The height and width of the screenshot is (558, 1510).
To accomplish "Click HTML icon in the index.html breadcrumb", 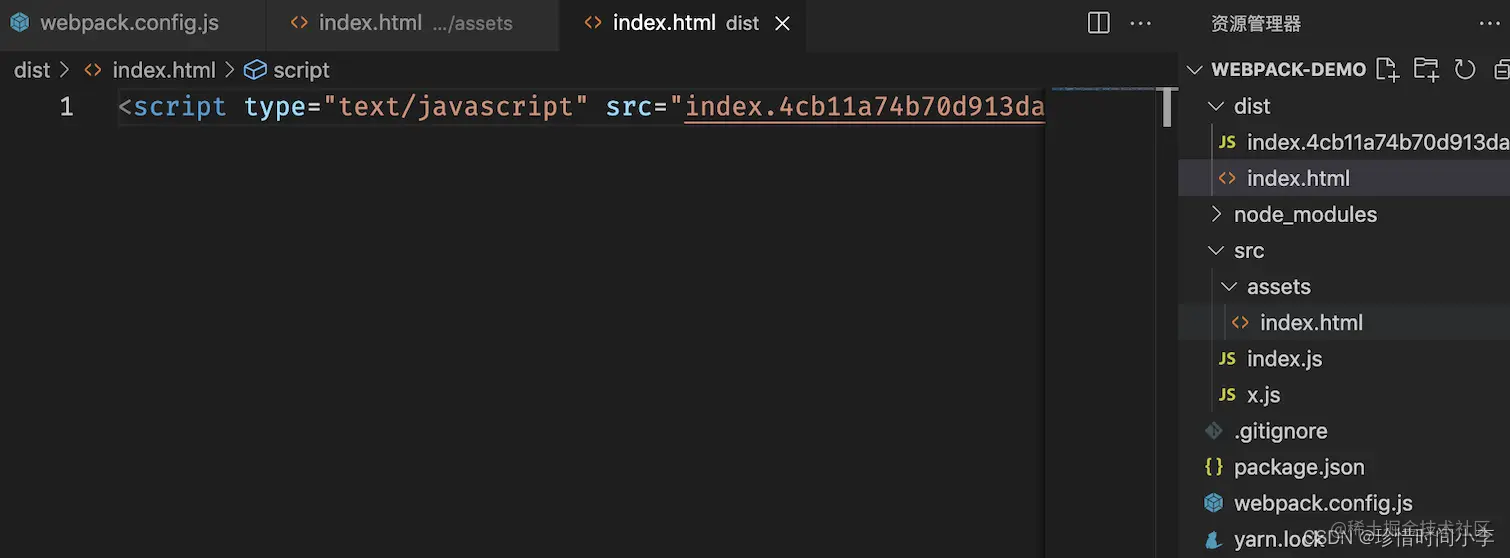I will pyautogui.click(x=93, y=70).
